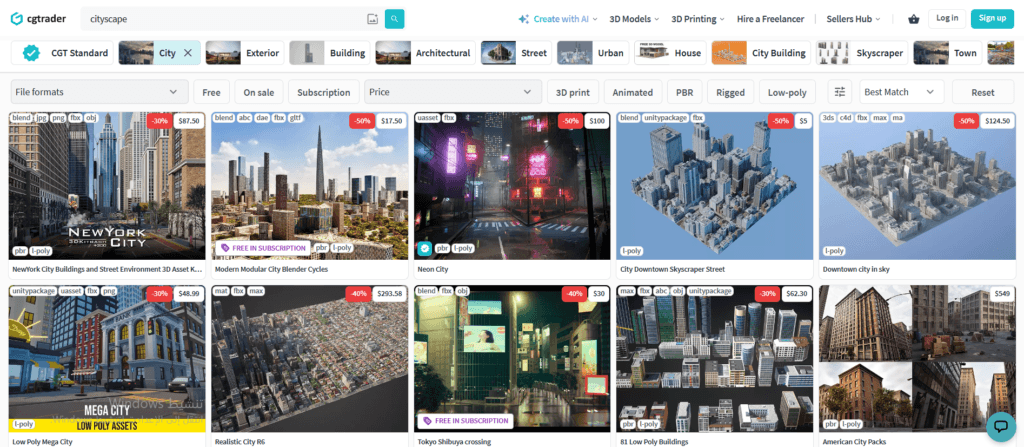Toggle the Subscription filter
Screen dimensions: 1024x447
pos(324,92)
